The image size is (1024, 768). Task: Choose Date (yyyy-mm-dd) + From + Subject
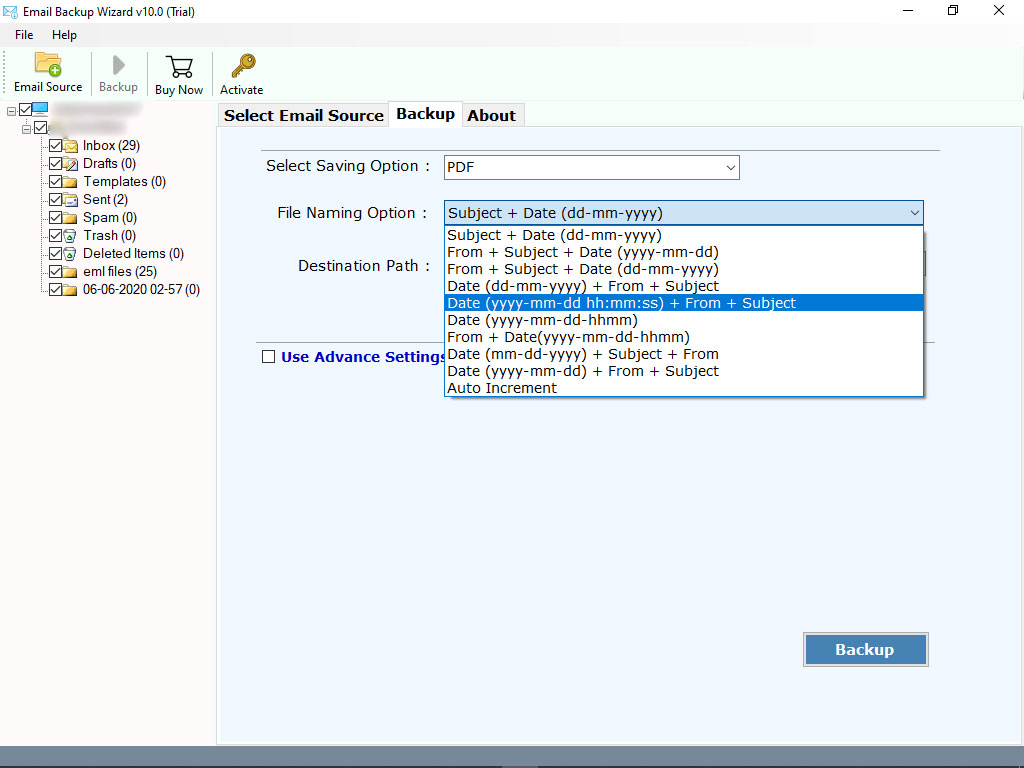(684, 371)
